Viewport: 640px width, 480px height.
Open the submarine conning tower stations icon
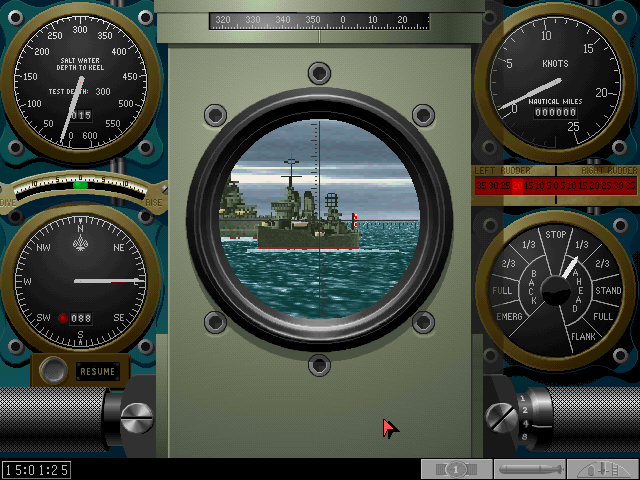pos(603,469)
